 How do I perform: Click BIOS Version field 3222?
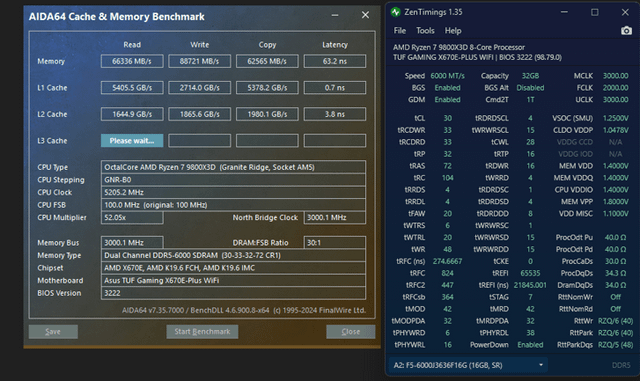click(x=233, y=293)
